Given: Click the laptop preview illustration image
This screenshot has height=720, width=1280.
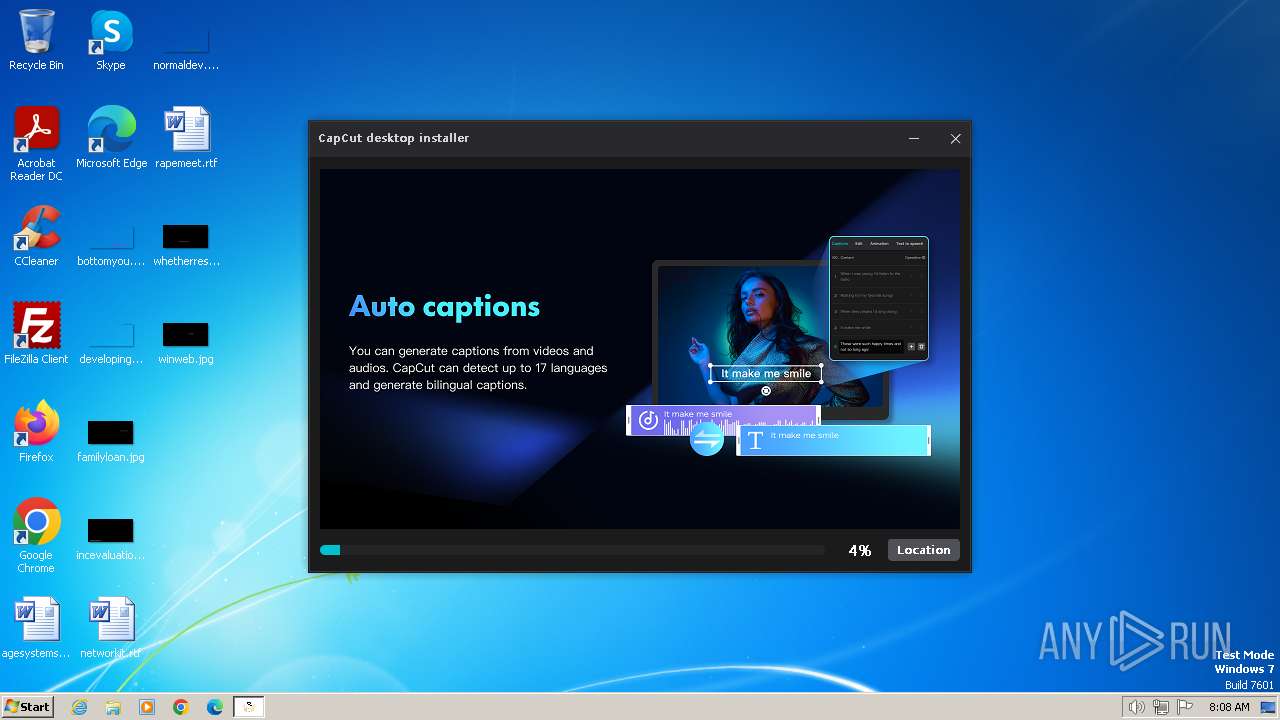Looking at the screenshot, I should click(x=778, y=346).
